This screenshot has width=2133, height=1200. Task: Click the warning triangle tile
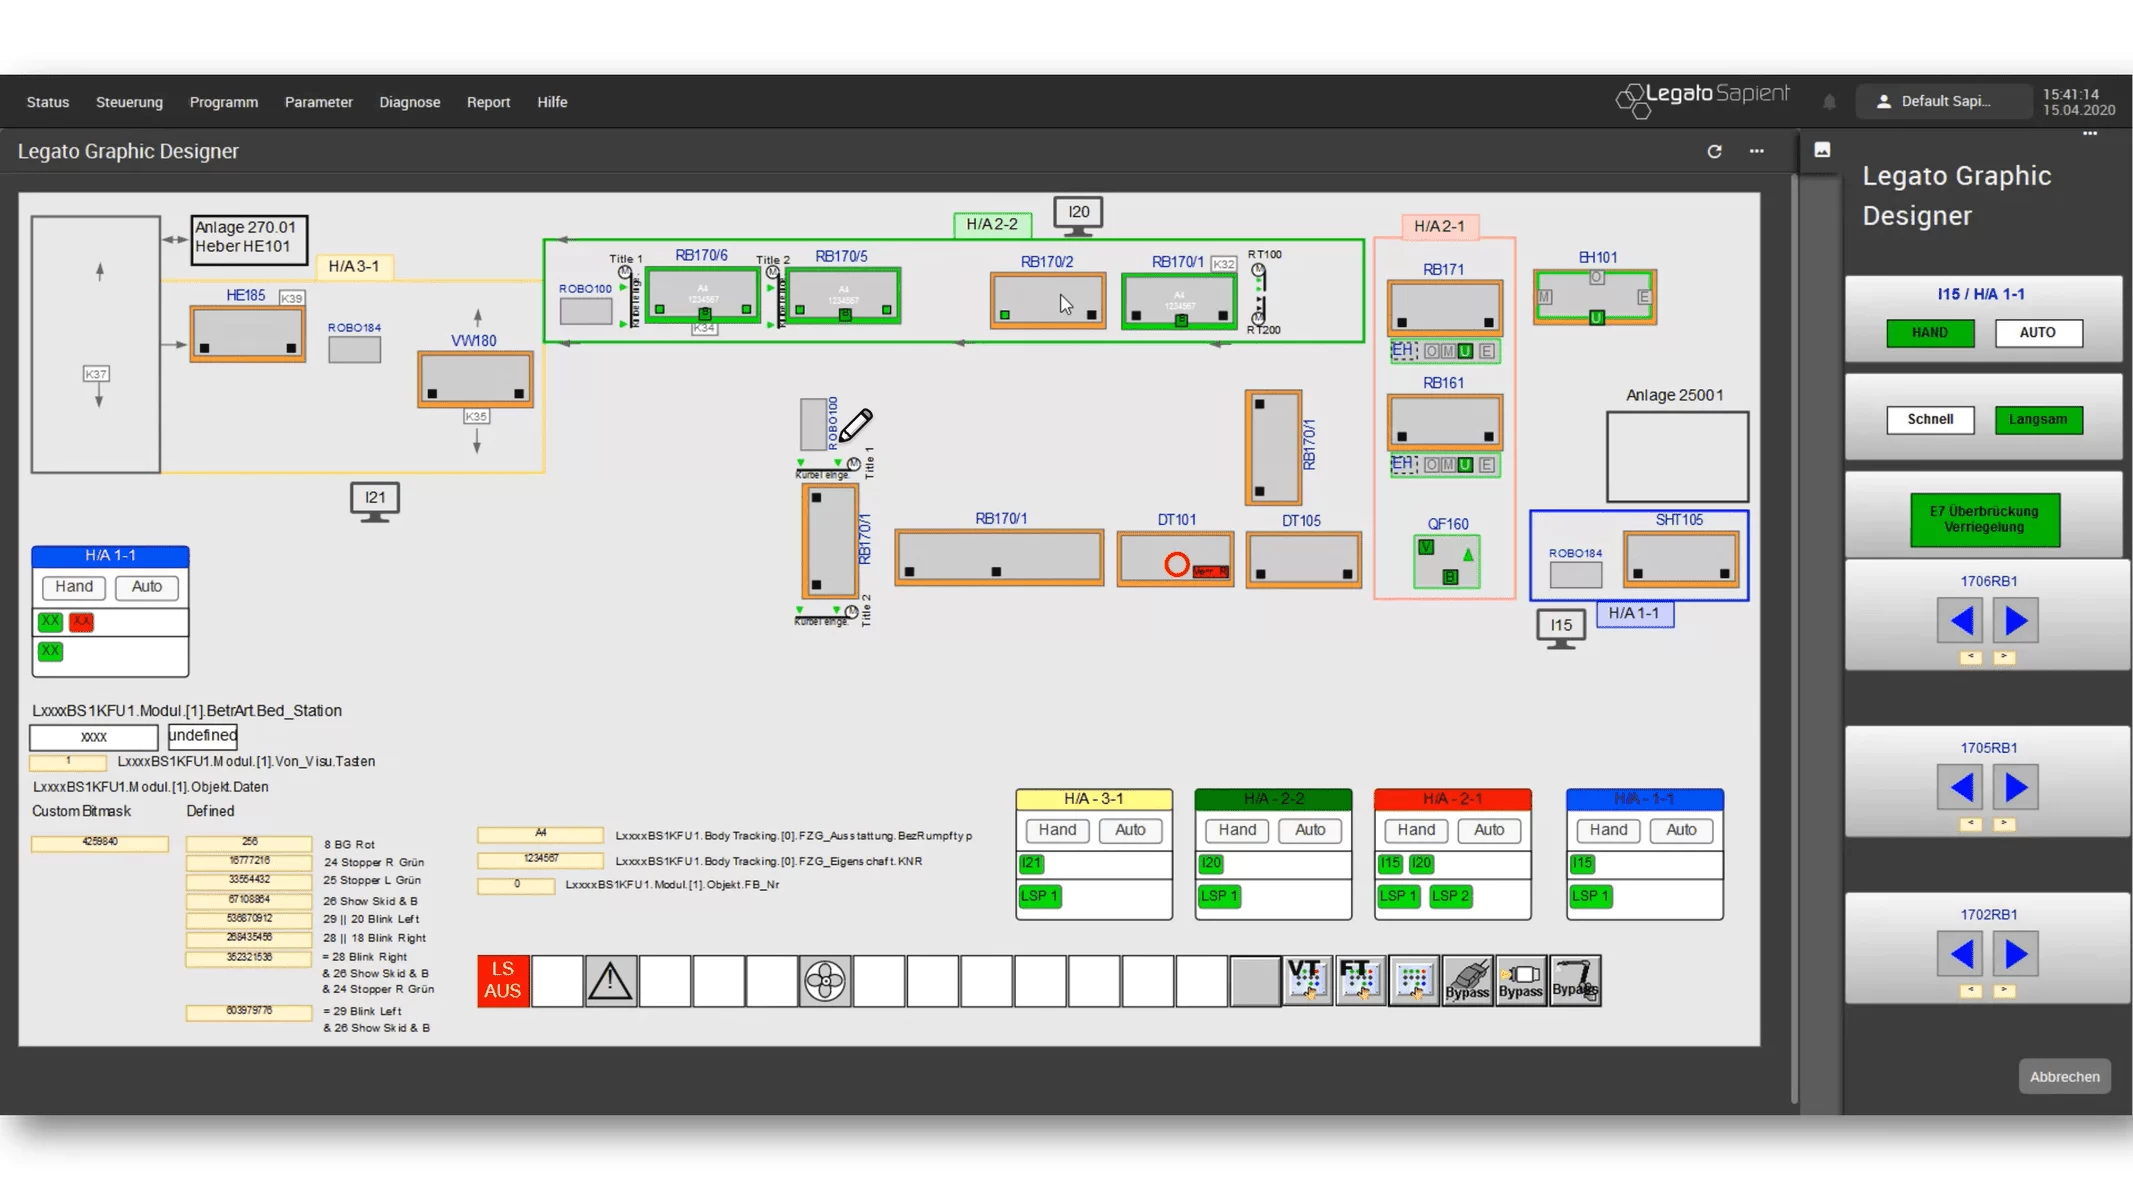point(610,981)
